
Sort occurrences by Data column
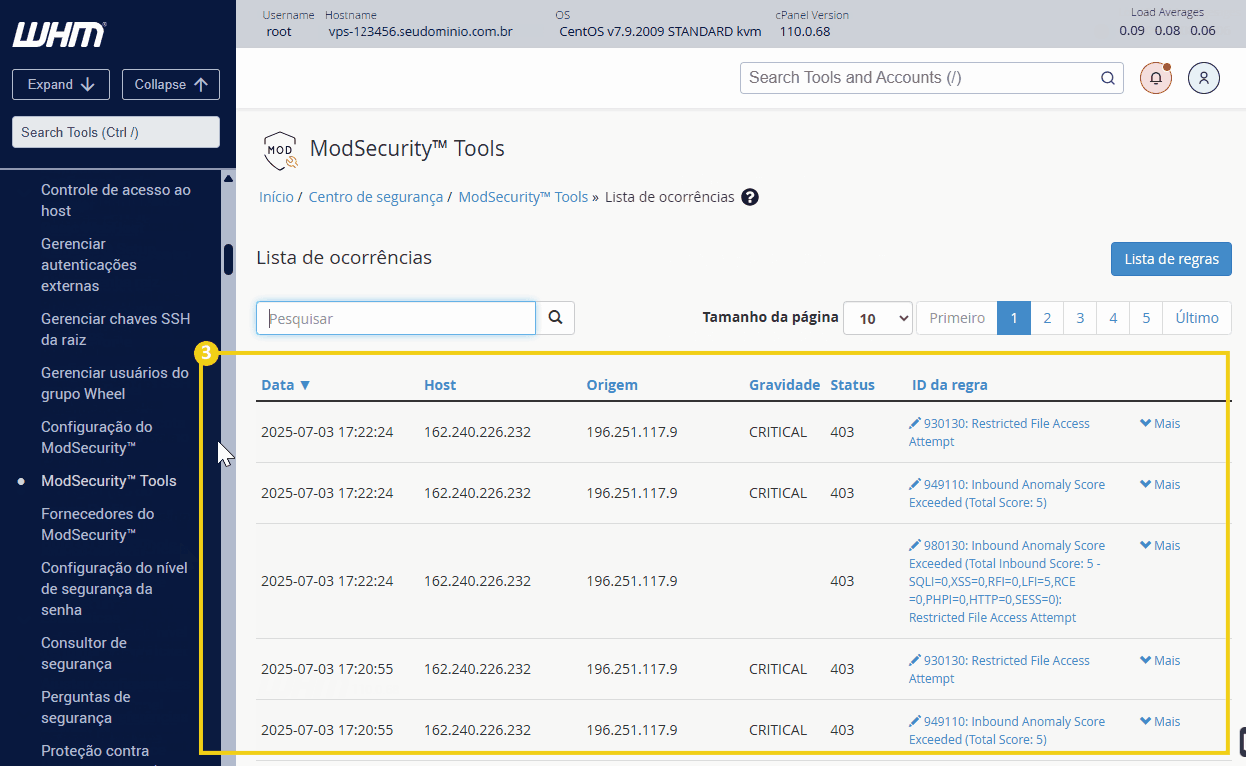pos(285,385)
